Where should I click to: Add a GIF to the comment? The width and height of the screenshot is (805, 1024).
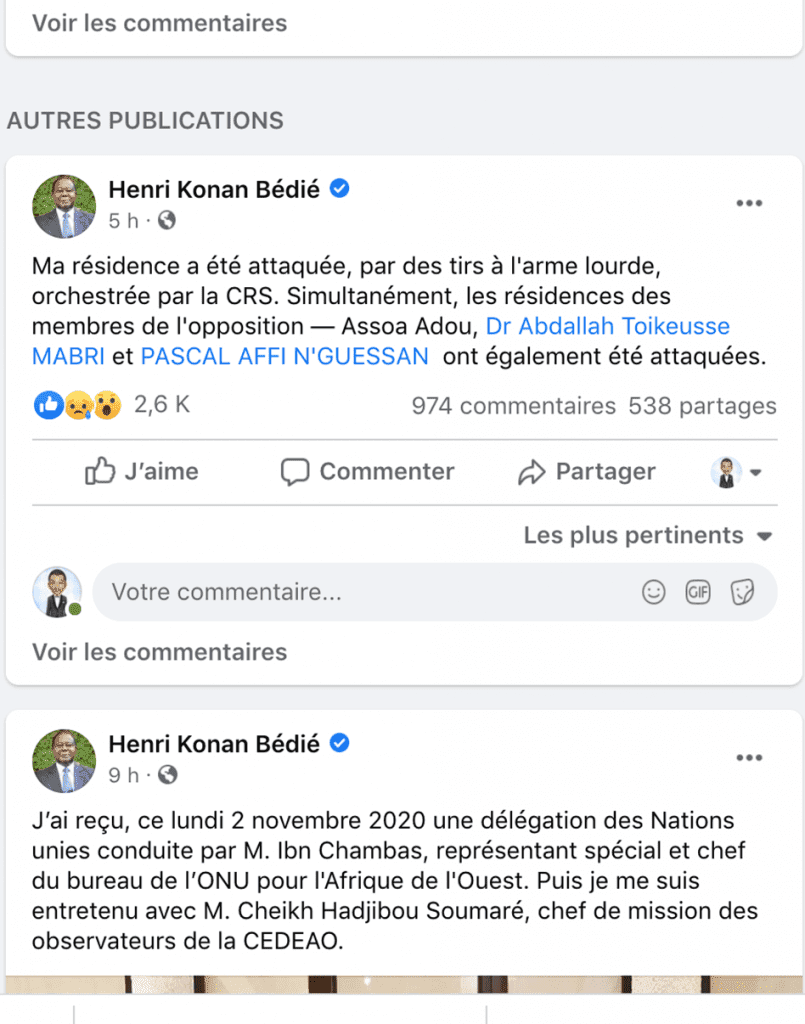tap(697, 592)
